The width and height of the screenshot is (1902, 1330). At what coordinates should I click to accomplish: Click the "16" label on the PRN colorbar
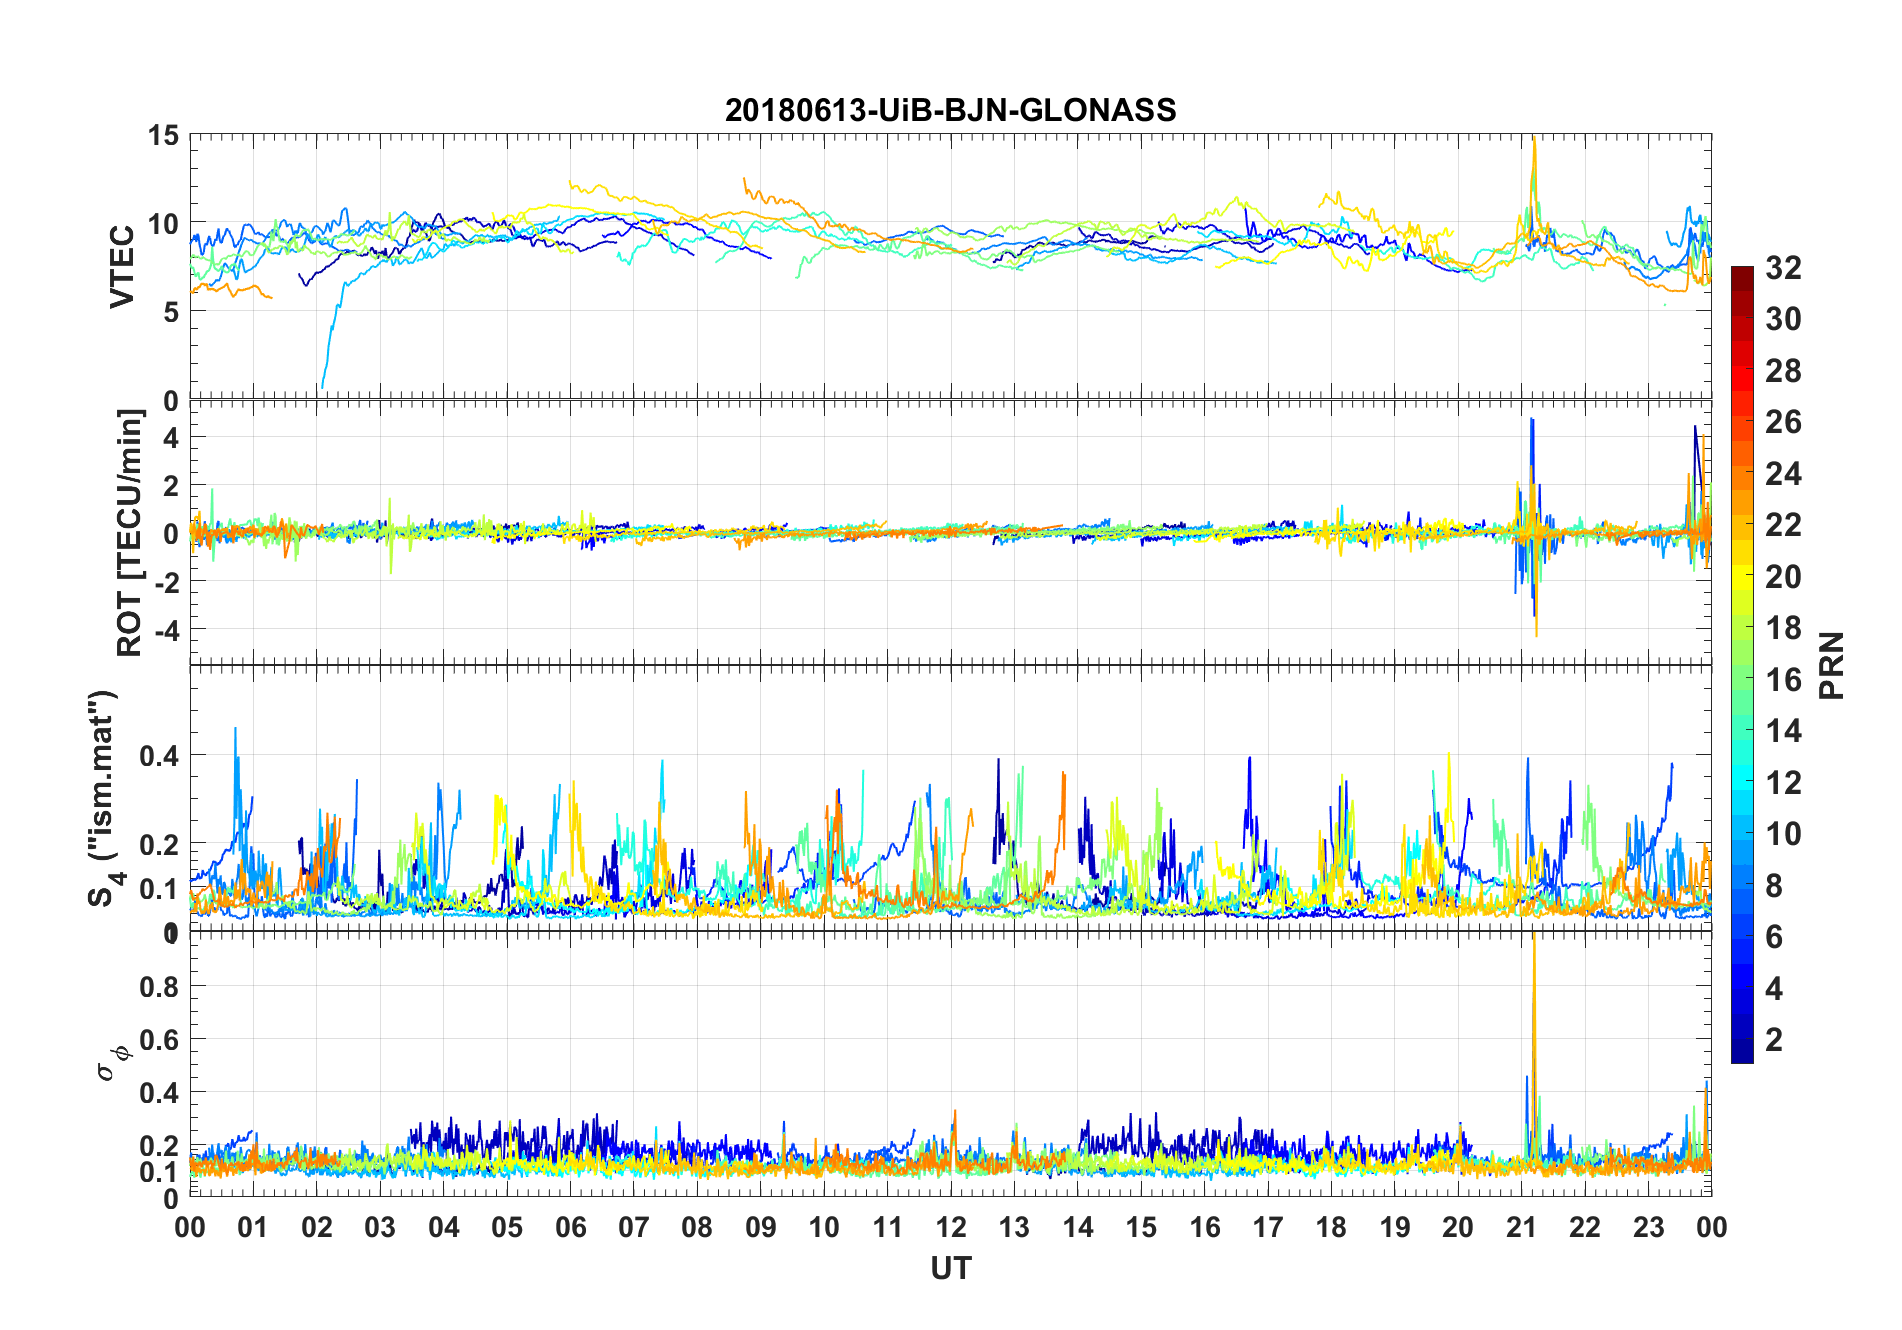1783,680
